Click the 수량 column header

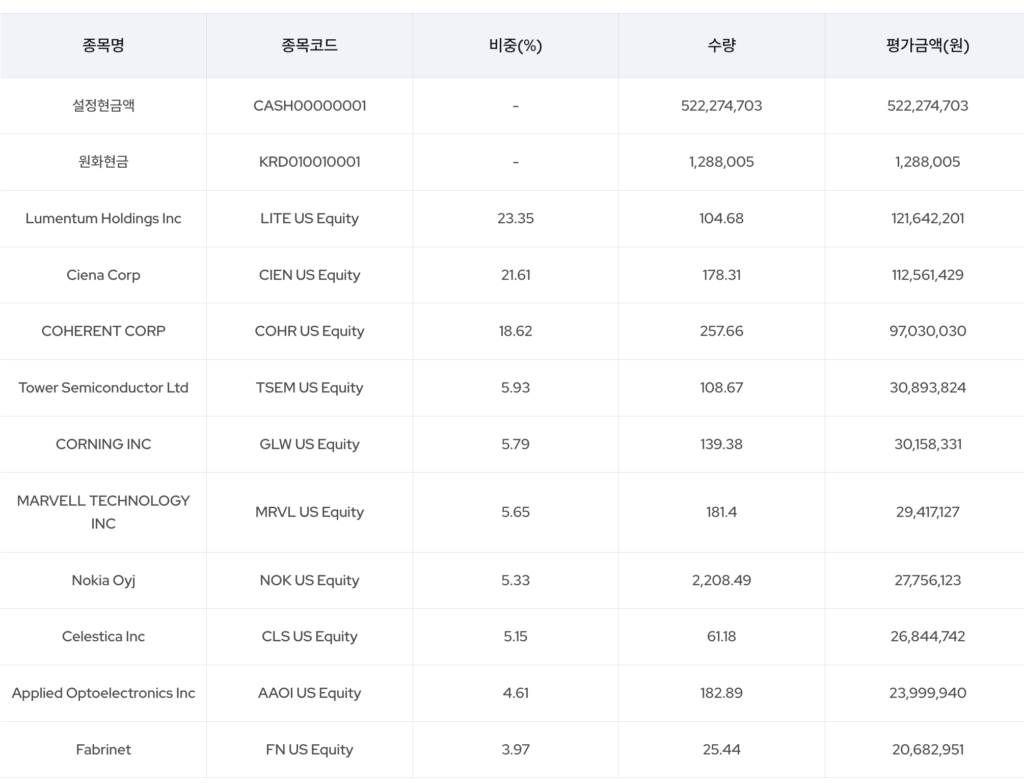[x=721, y=45]
